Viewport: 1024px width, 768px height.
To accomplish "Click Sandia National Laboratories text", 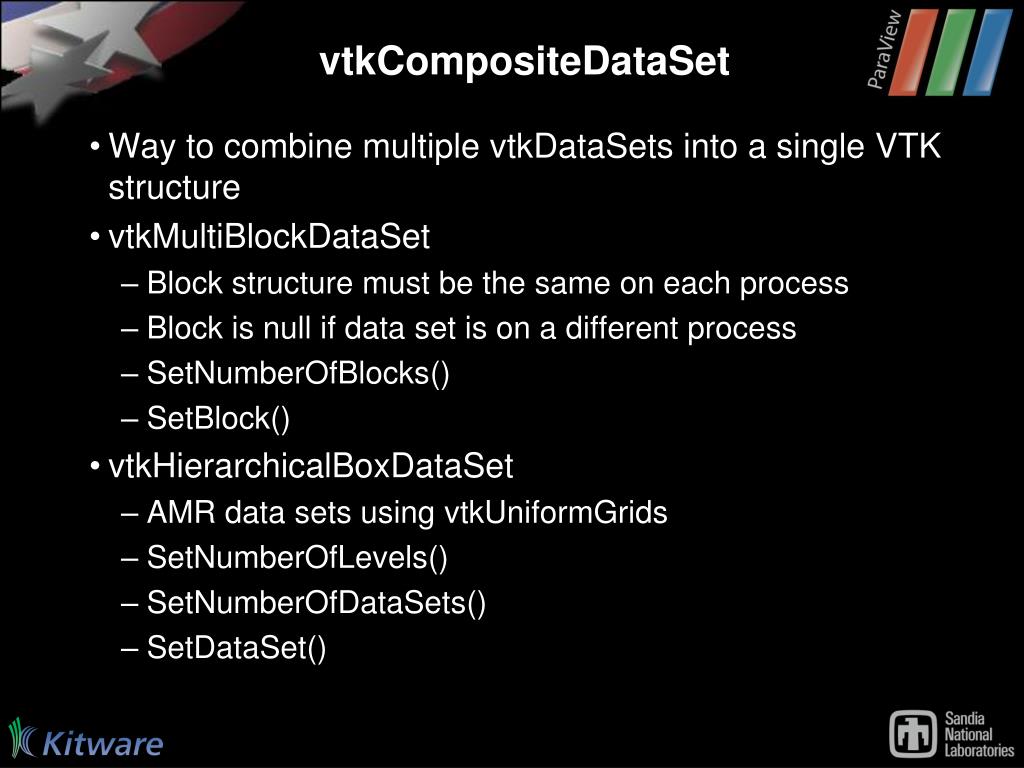I will tap(979, 735).
